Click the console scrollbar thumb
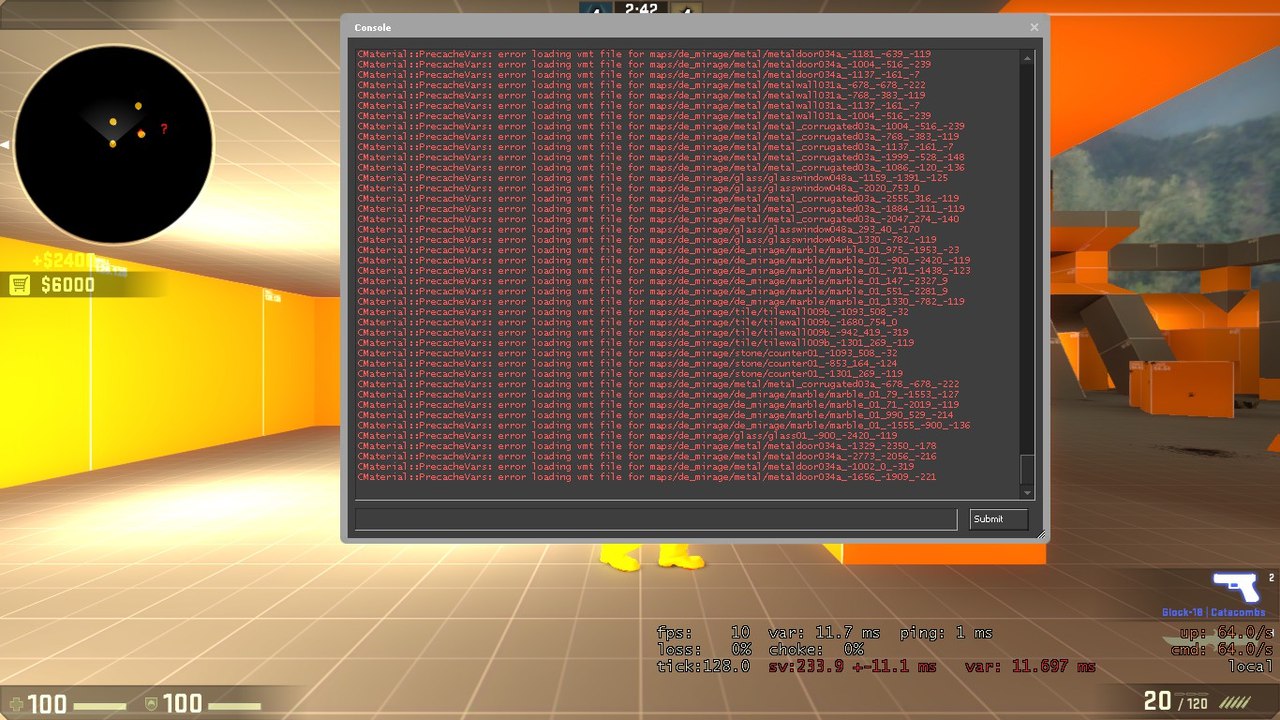 [x=1026, y=469]
